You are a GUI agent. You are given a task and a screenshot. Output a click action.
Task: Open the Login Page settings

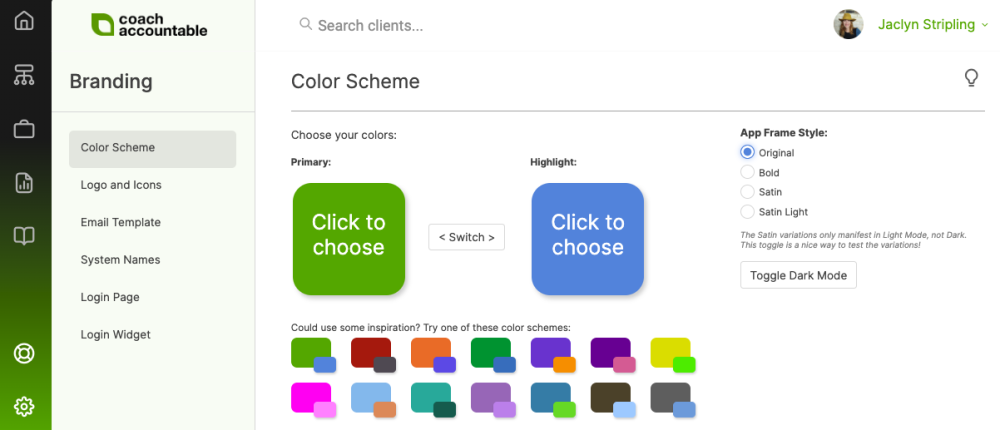point(110,297)
